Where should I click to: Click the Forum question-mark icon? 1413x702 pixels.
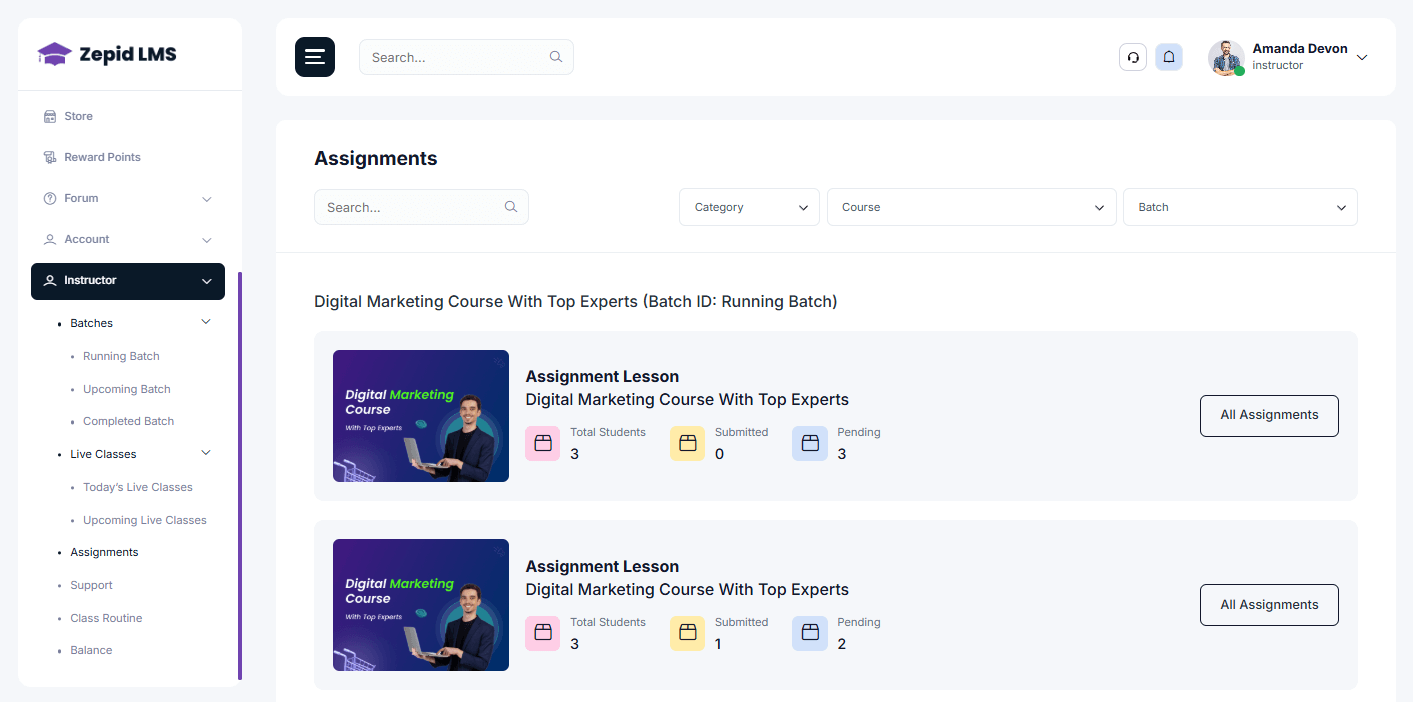tap(50, 198)
